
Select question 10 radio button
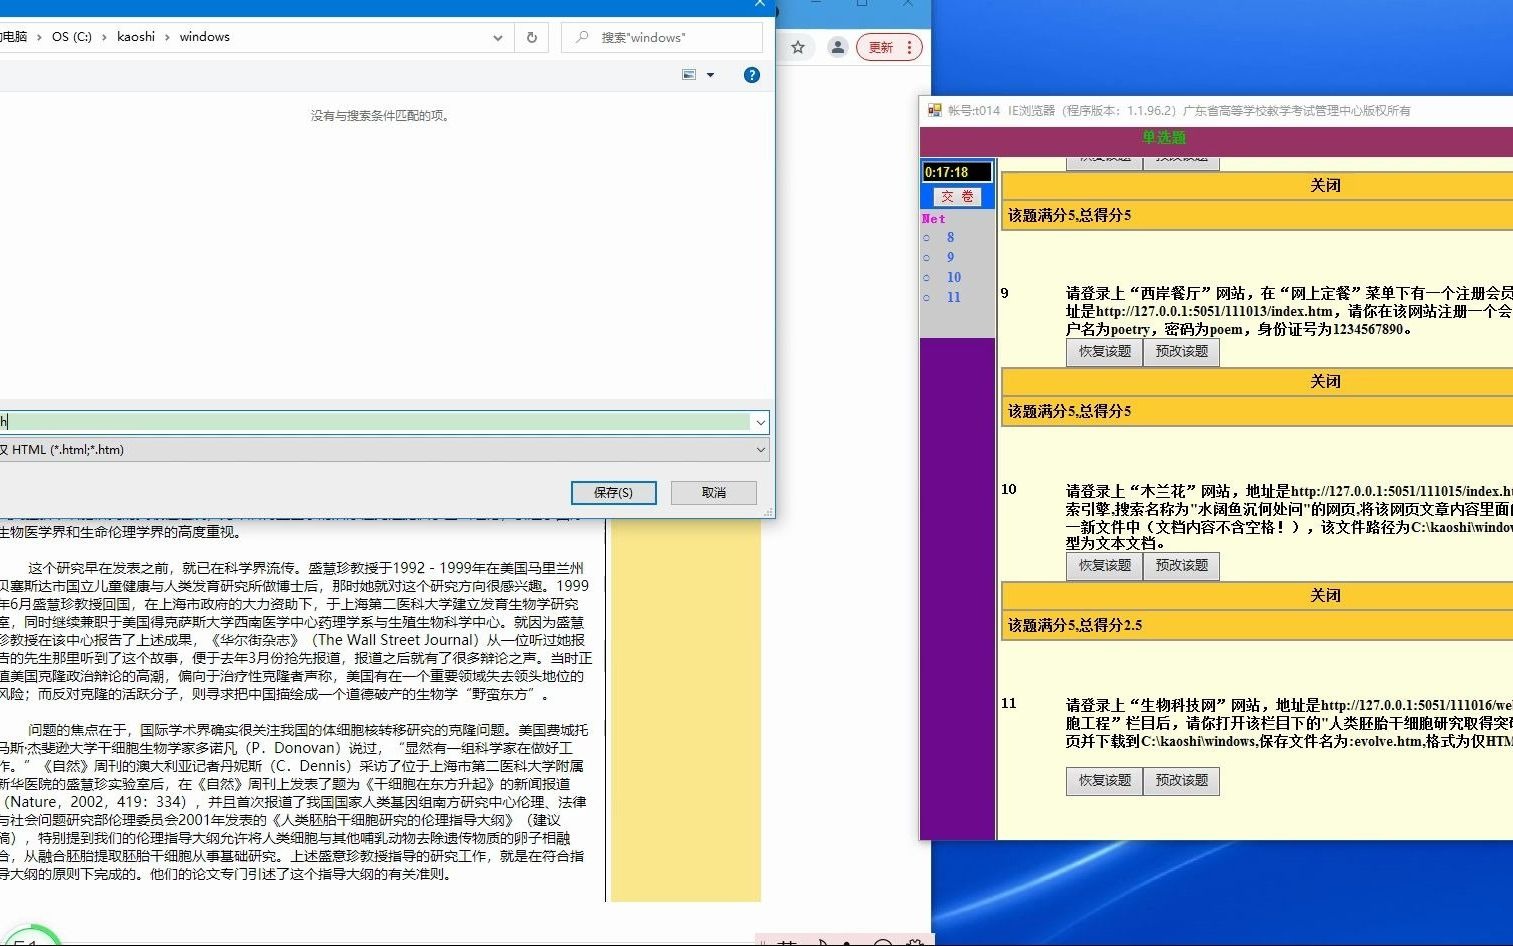[x=927, y=278]
